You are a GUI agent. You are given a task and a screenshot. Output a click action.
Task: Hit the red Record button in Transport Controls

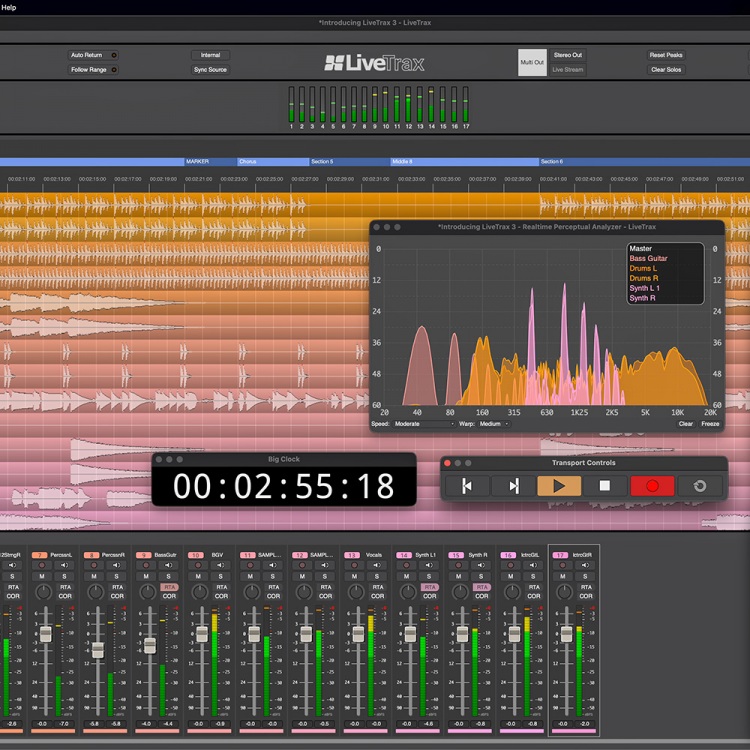(652, 486)
